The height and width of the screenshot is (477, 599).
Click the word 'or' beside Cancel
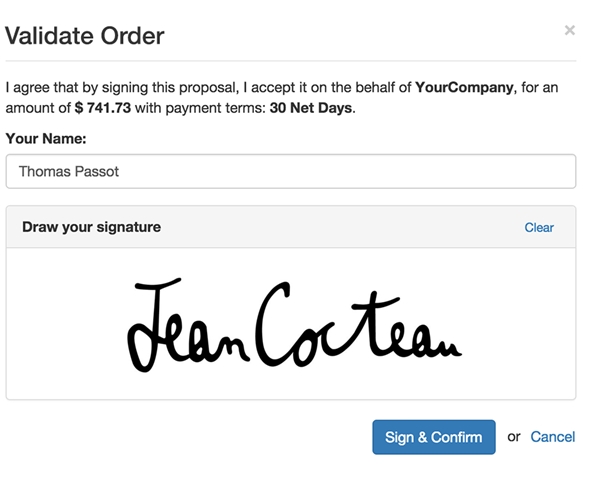[x=514, y=437]
